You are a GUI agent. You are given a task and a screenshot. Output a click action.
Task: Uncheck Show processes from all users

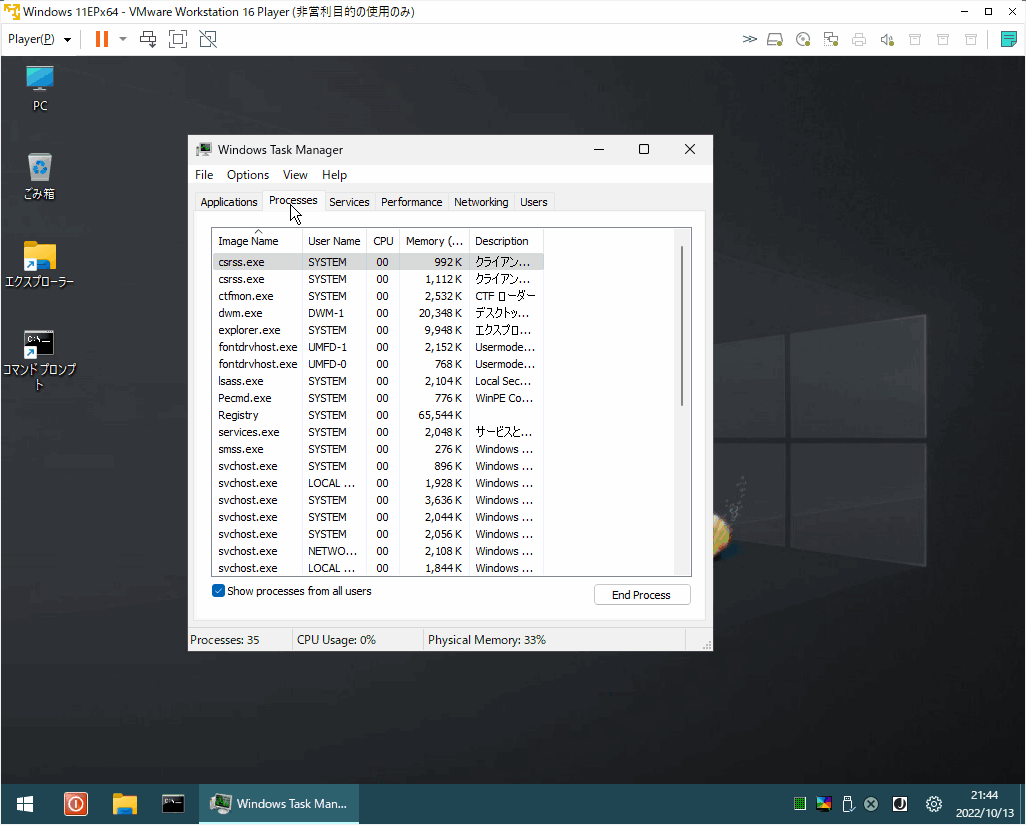click(218, 591)
